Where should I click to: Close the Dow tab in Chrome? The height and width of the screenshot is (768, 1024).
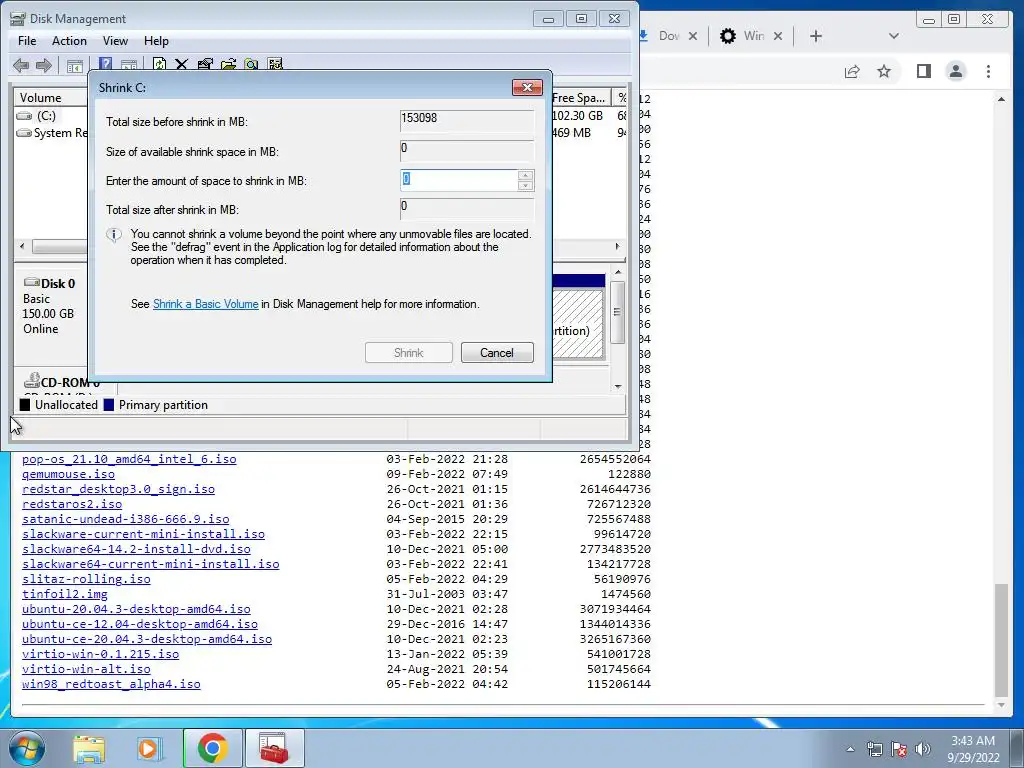point(693,36)
